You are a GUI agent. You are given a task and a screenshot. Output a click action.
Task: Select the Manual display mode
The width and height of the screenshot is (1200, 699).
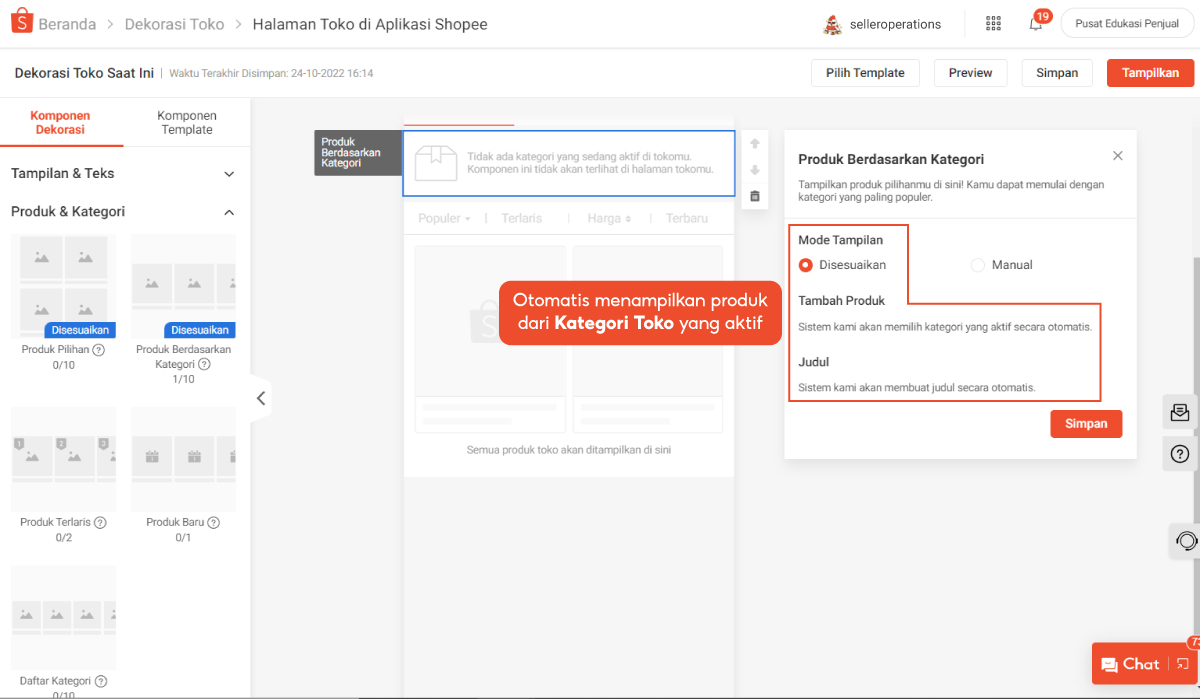click(978, 265)
